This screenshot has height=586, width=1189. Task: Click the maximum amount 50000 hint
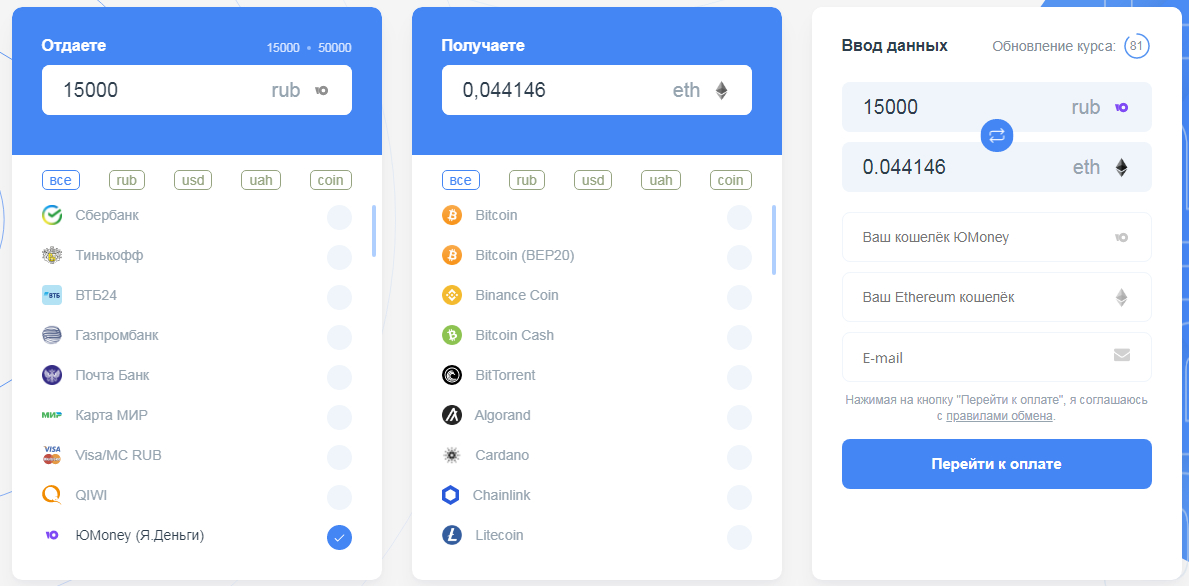pyautogui.click(x=334, y=48)
